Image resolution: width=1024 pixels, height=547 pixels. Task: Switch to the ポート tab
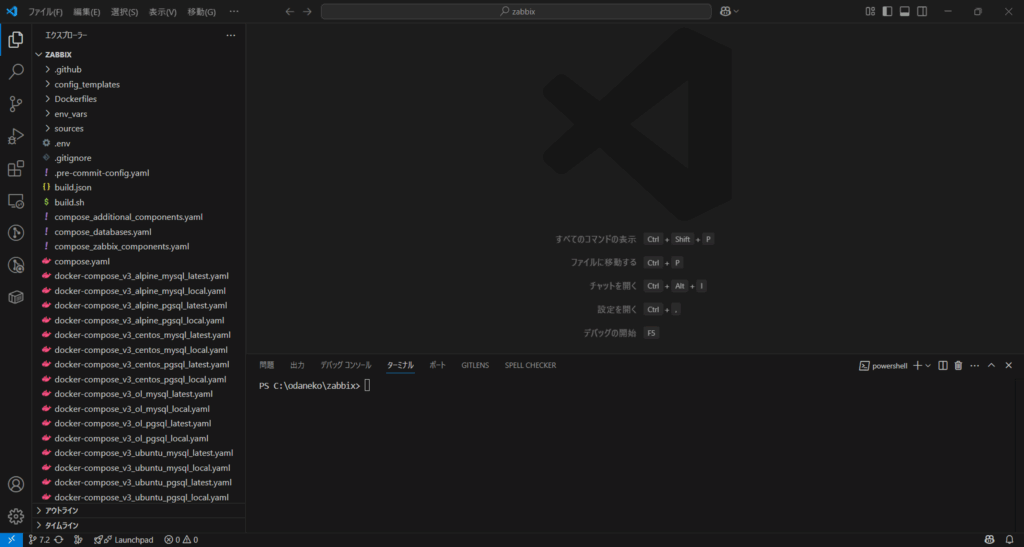click(437, 366)
